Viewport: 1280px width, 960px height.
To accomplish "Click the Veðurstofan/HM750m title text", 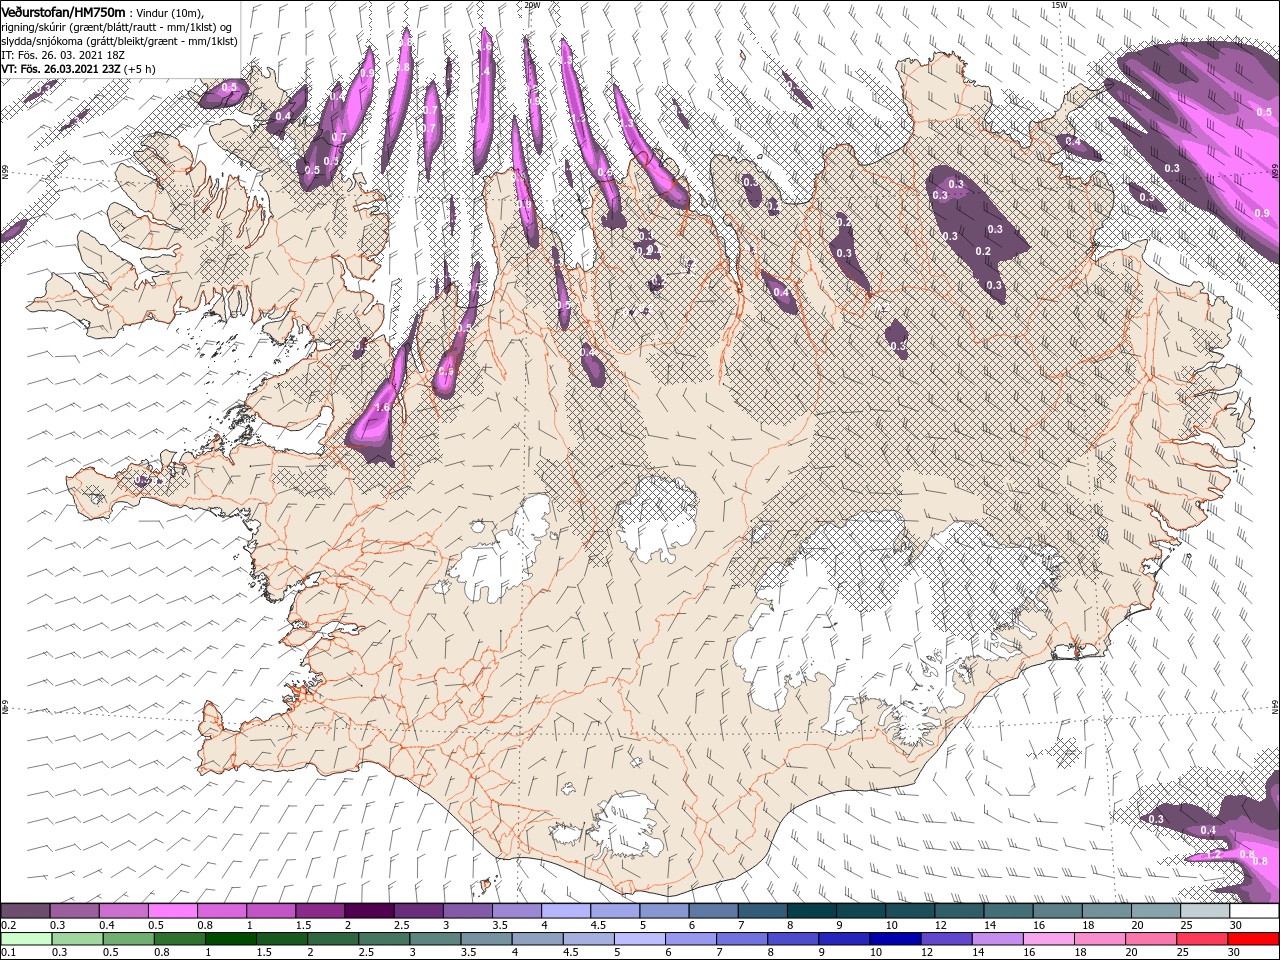I will 62,11.
